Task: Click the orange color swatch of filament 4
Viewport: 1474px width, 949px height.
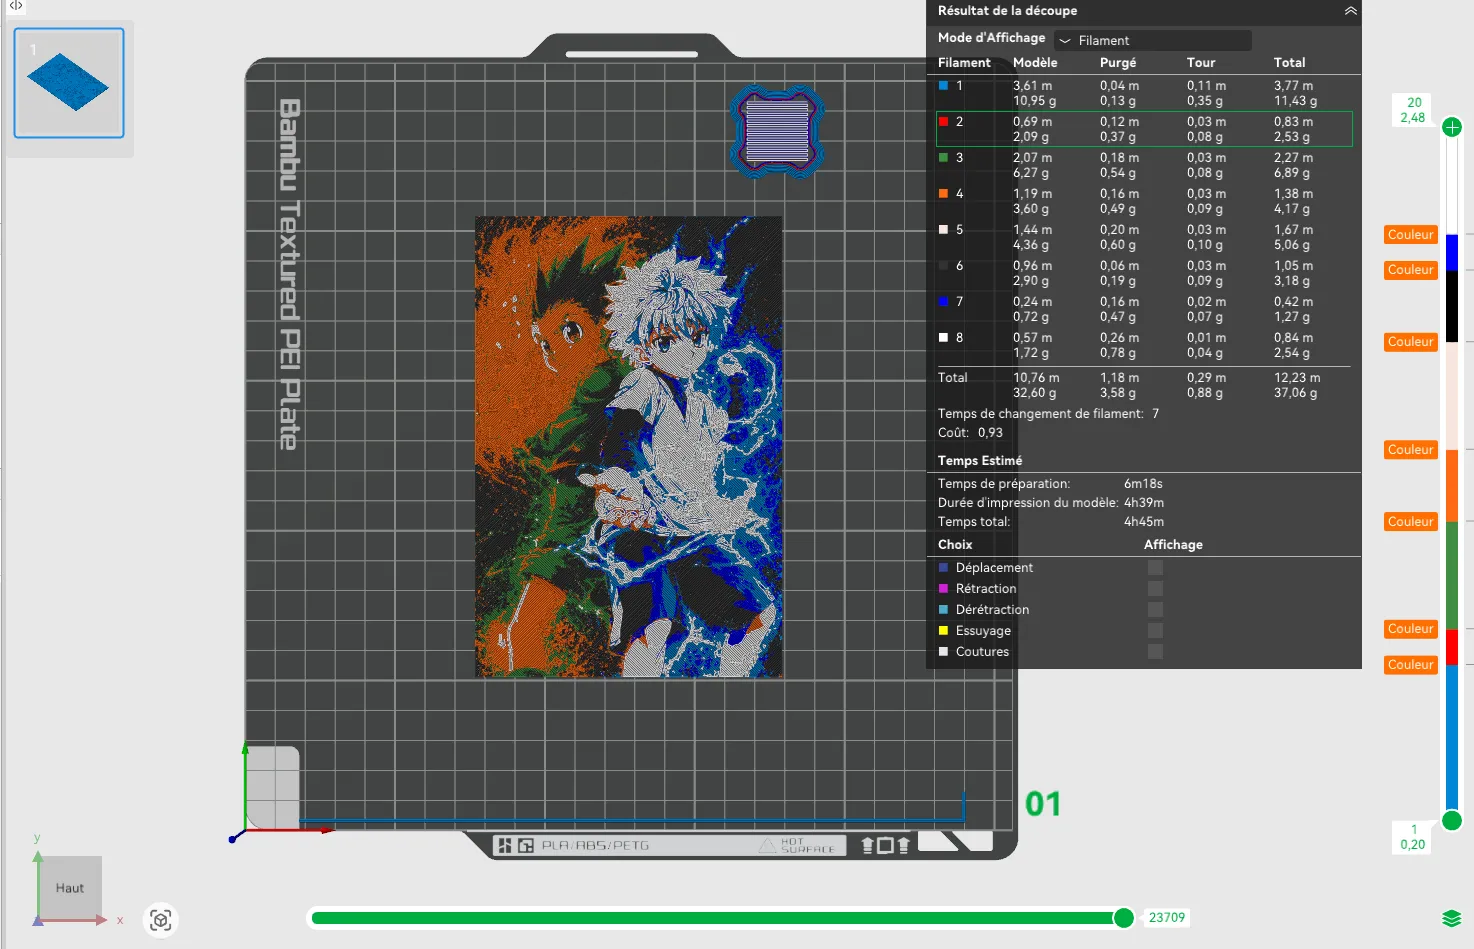Action: pos(943,194)
